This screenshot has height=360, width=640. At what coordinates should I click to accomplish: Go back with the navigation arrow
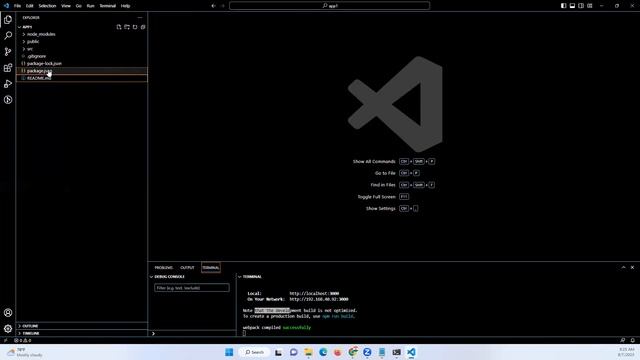tap(213, 6)
